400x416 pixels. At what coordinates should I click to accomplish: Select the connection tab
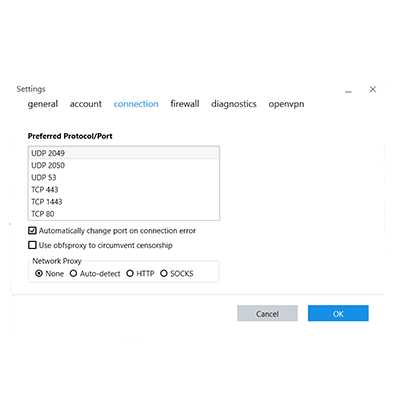pyautogui.click(x=136, y=104)
